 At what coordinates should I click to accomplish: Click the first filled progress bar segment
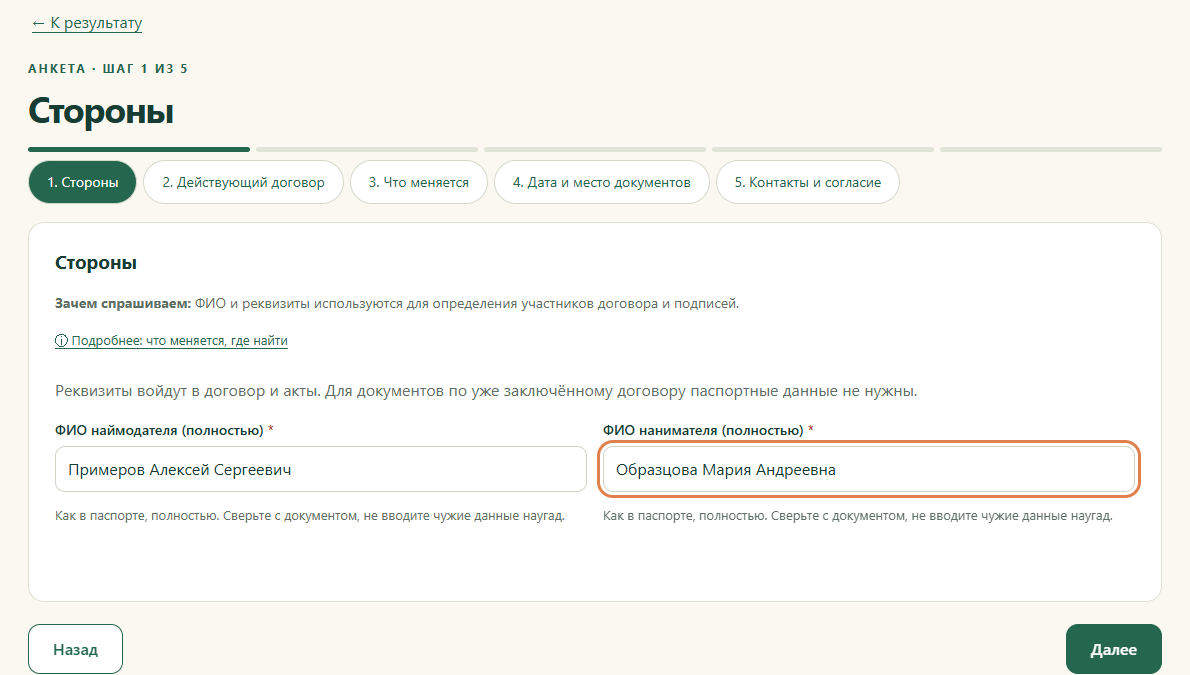[x=139, y=150]
